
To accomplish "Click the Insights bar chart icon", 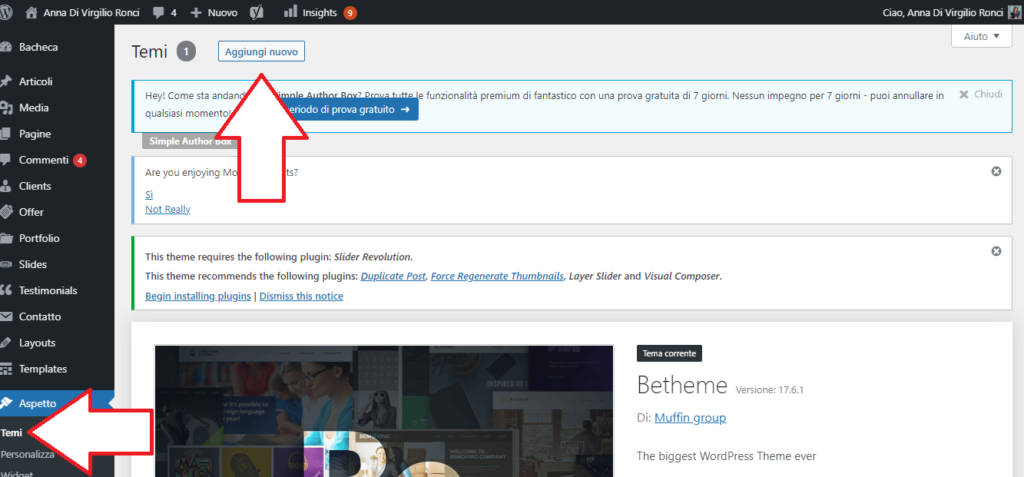I will 291,11.
